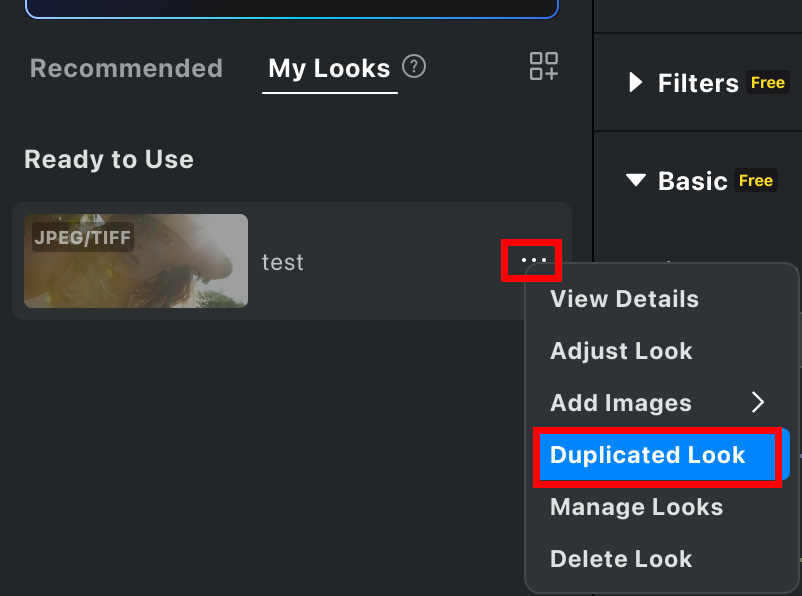Viewport: 802px width, 596px height.
Task: Click the Free badge next to Basic
Action: (755, 180)
